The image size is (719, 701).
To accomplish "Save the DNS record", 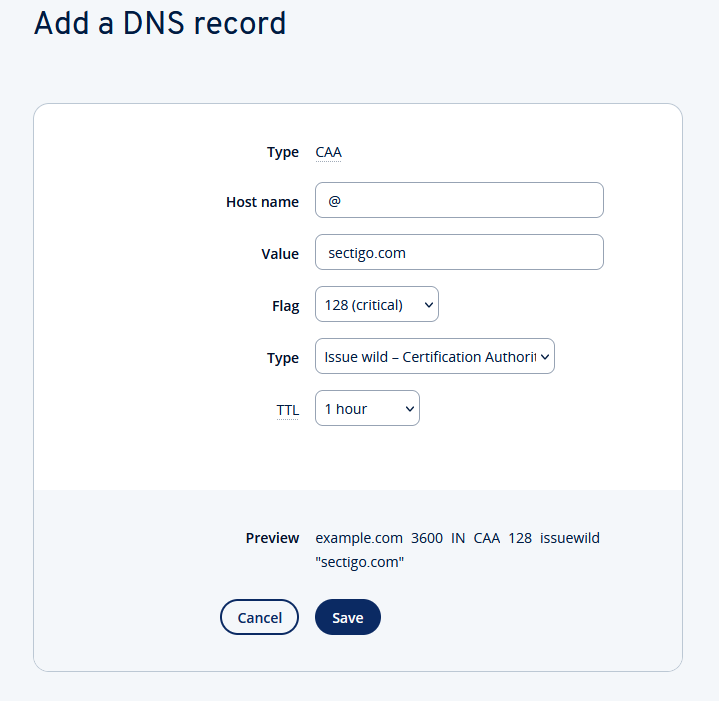I will pos(347,618).
